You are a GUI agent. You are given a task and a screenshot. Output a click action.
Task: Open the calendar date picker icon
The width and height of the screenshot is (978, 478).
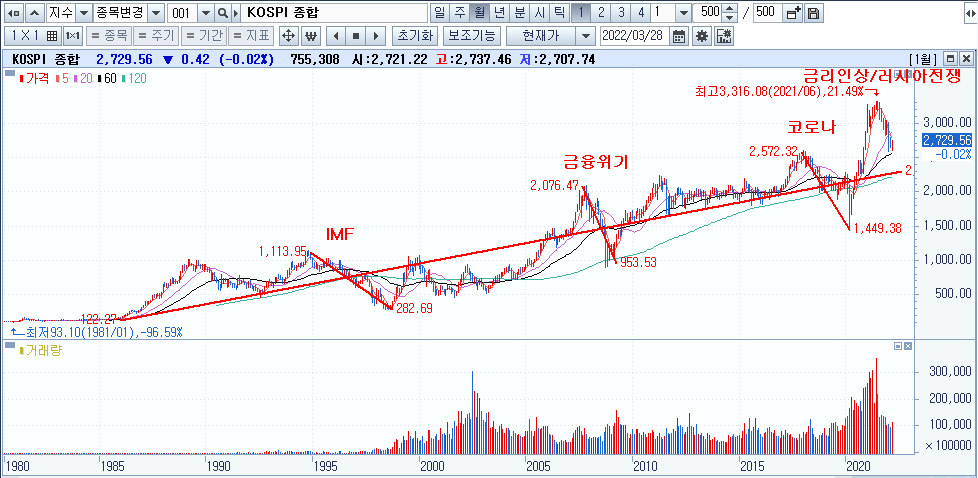click(x=679, y=36)
